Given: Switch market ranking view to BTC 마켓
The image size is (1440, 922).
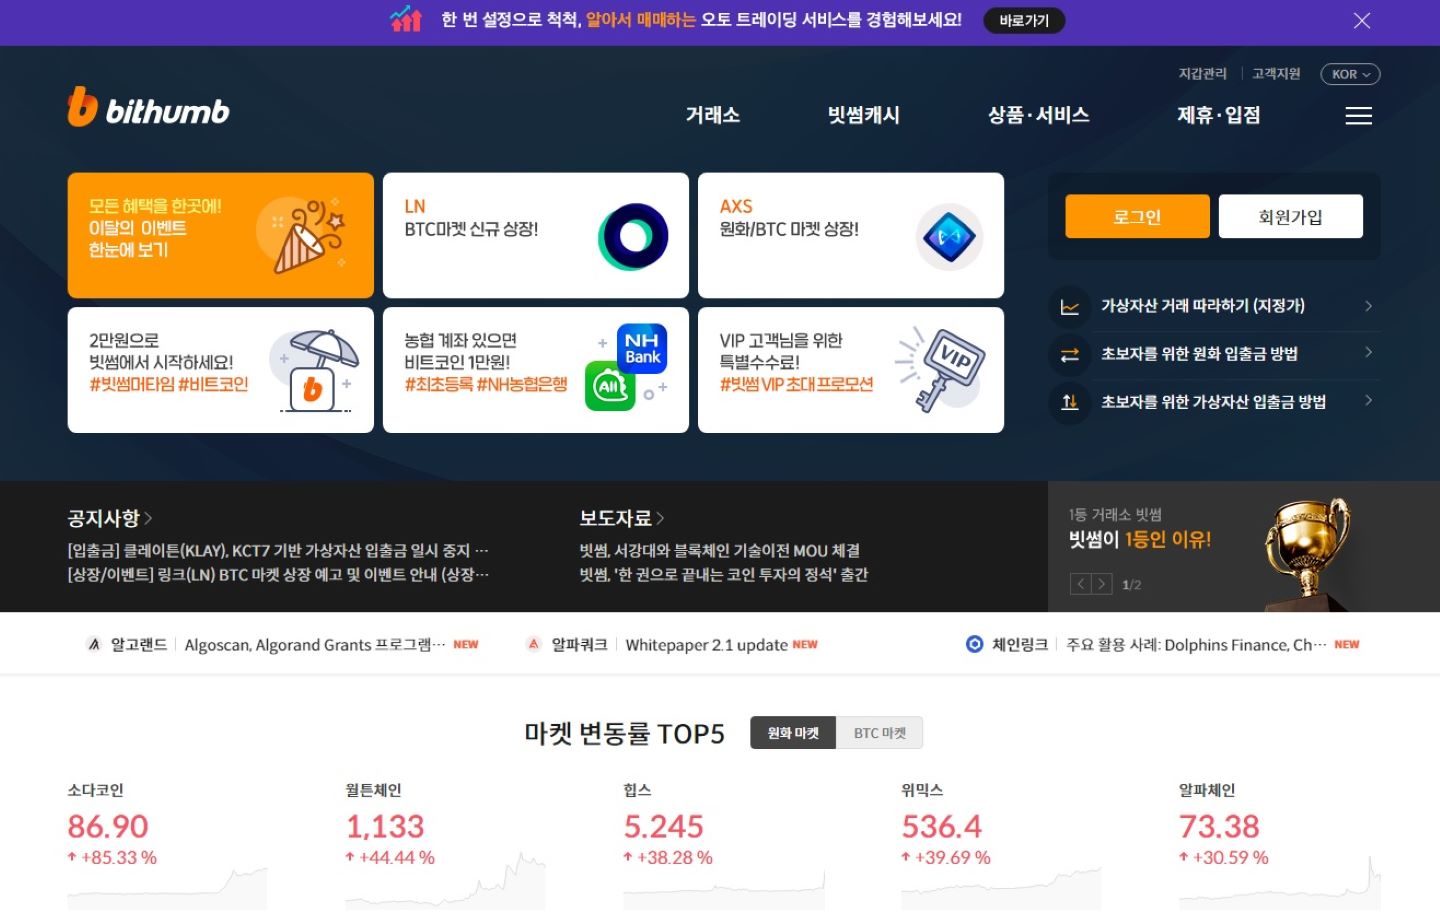Looking at the screenshot, I should [879, 732].
